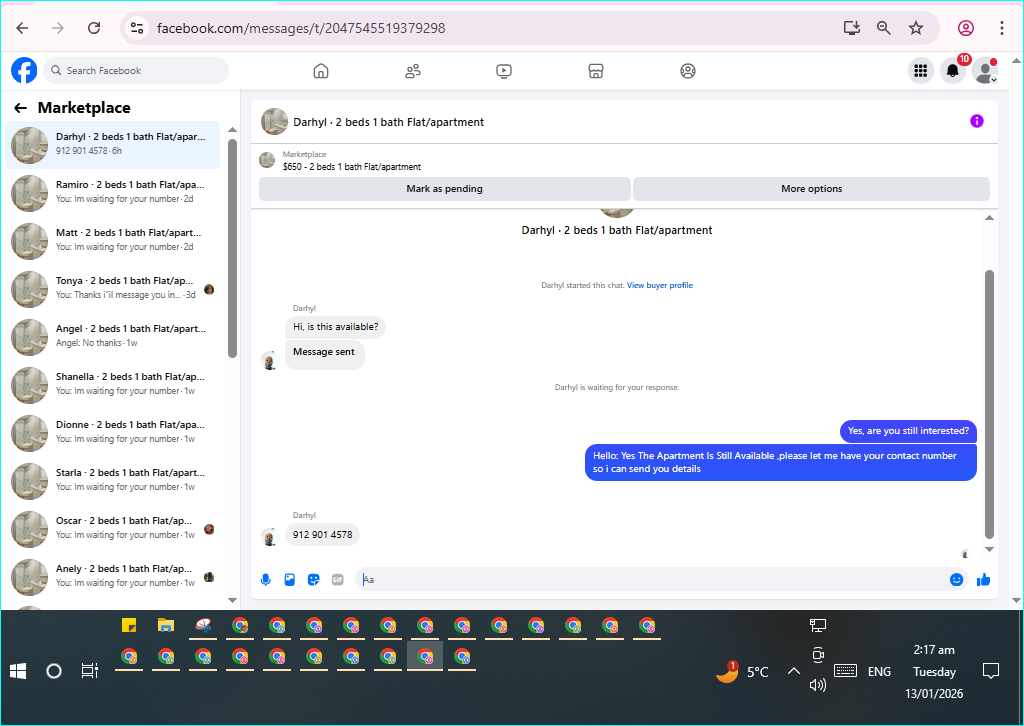Click the ENG language indicator
The image size is (1024, 726).
(x=879, y=672)
